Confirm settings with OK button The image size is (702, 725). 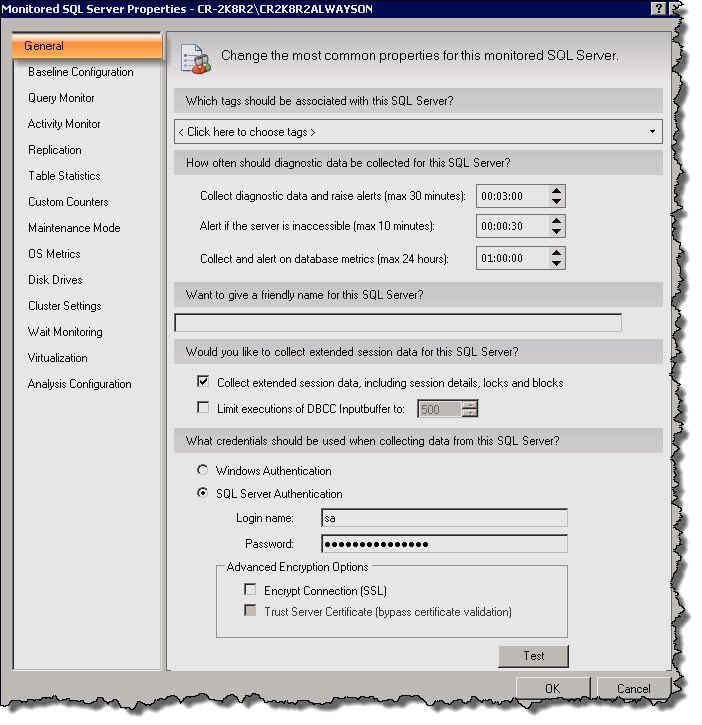pyautogui.click(x=553, y=688)
